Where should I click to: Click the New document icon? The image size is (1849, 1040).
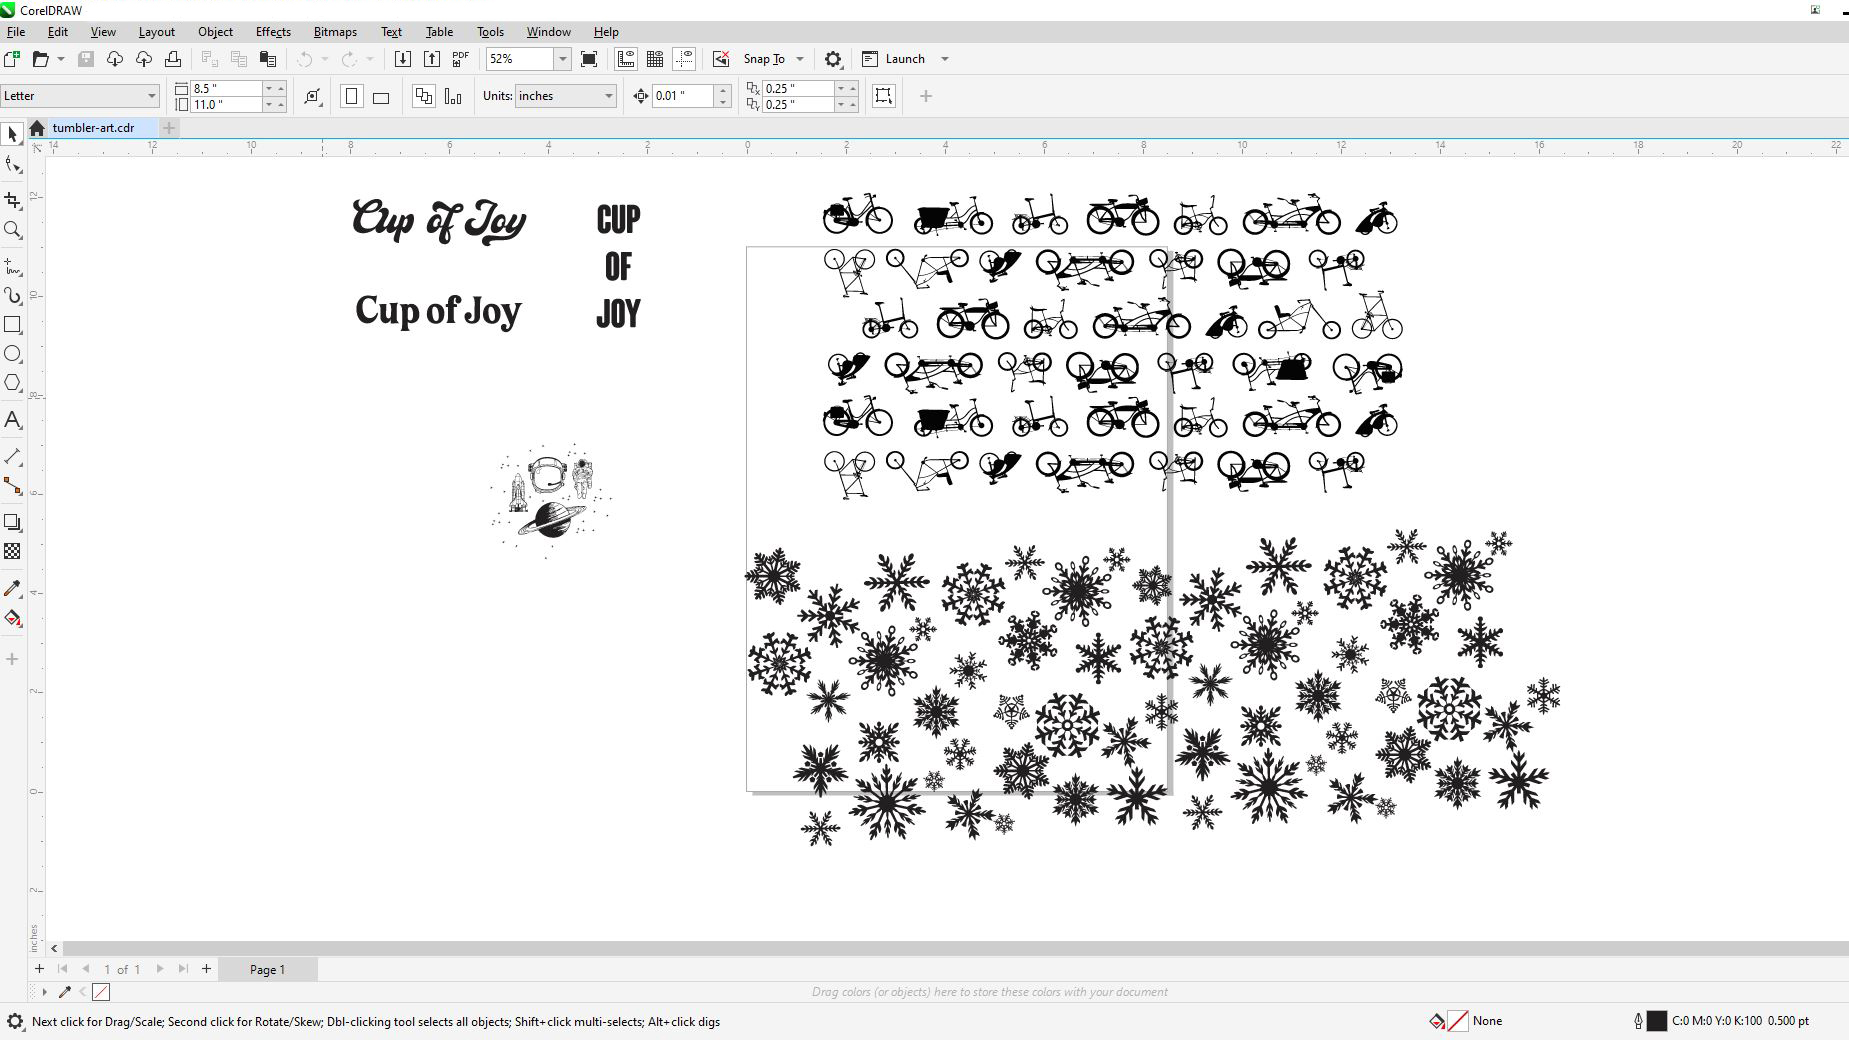pyautogui.click(x=12, y=59)
